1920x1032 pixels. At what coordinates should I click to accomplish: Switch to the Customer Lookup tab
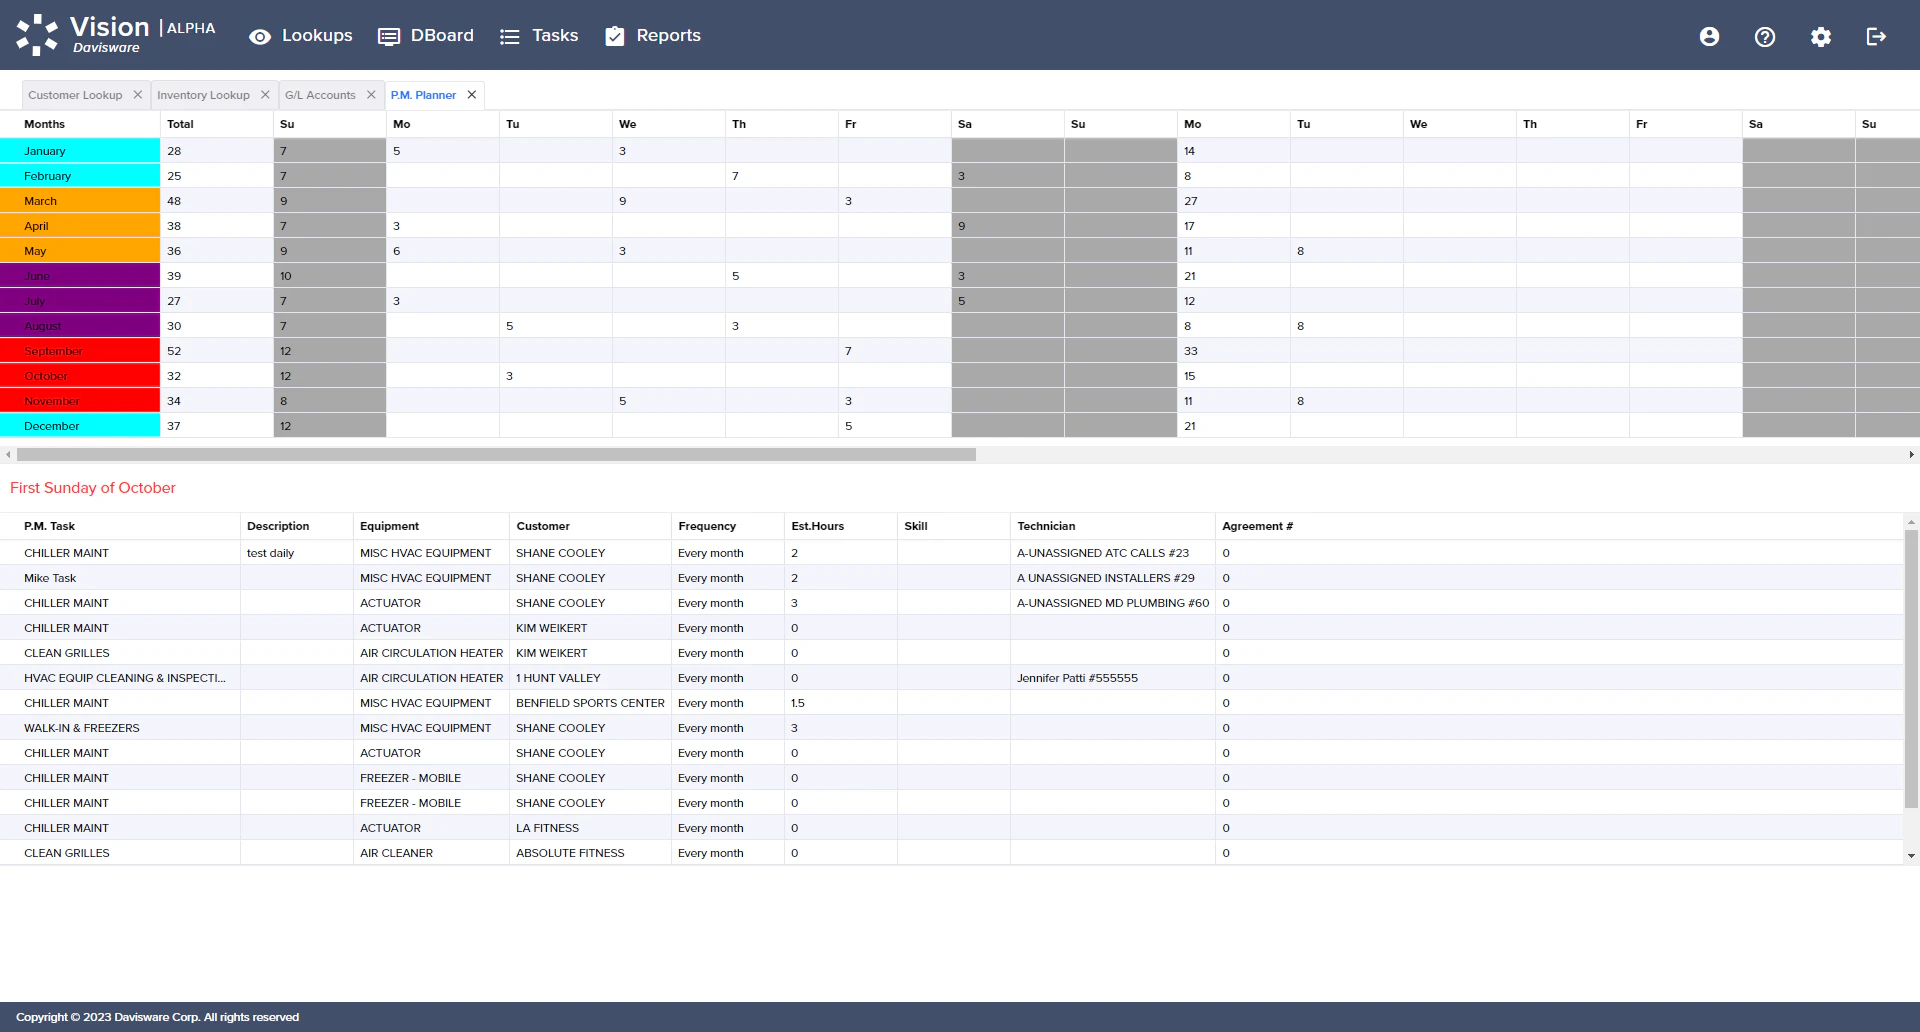tap(75, 94)
